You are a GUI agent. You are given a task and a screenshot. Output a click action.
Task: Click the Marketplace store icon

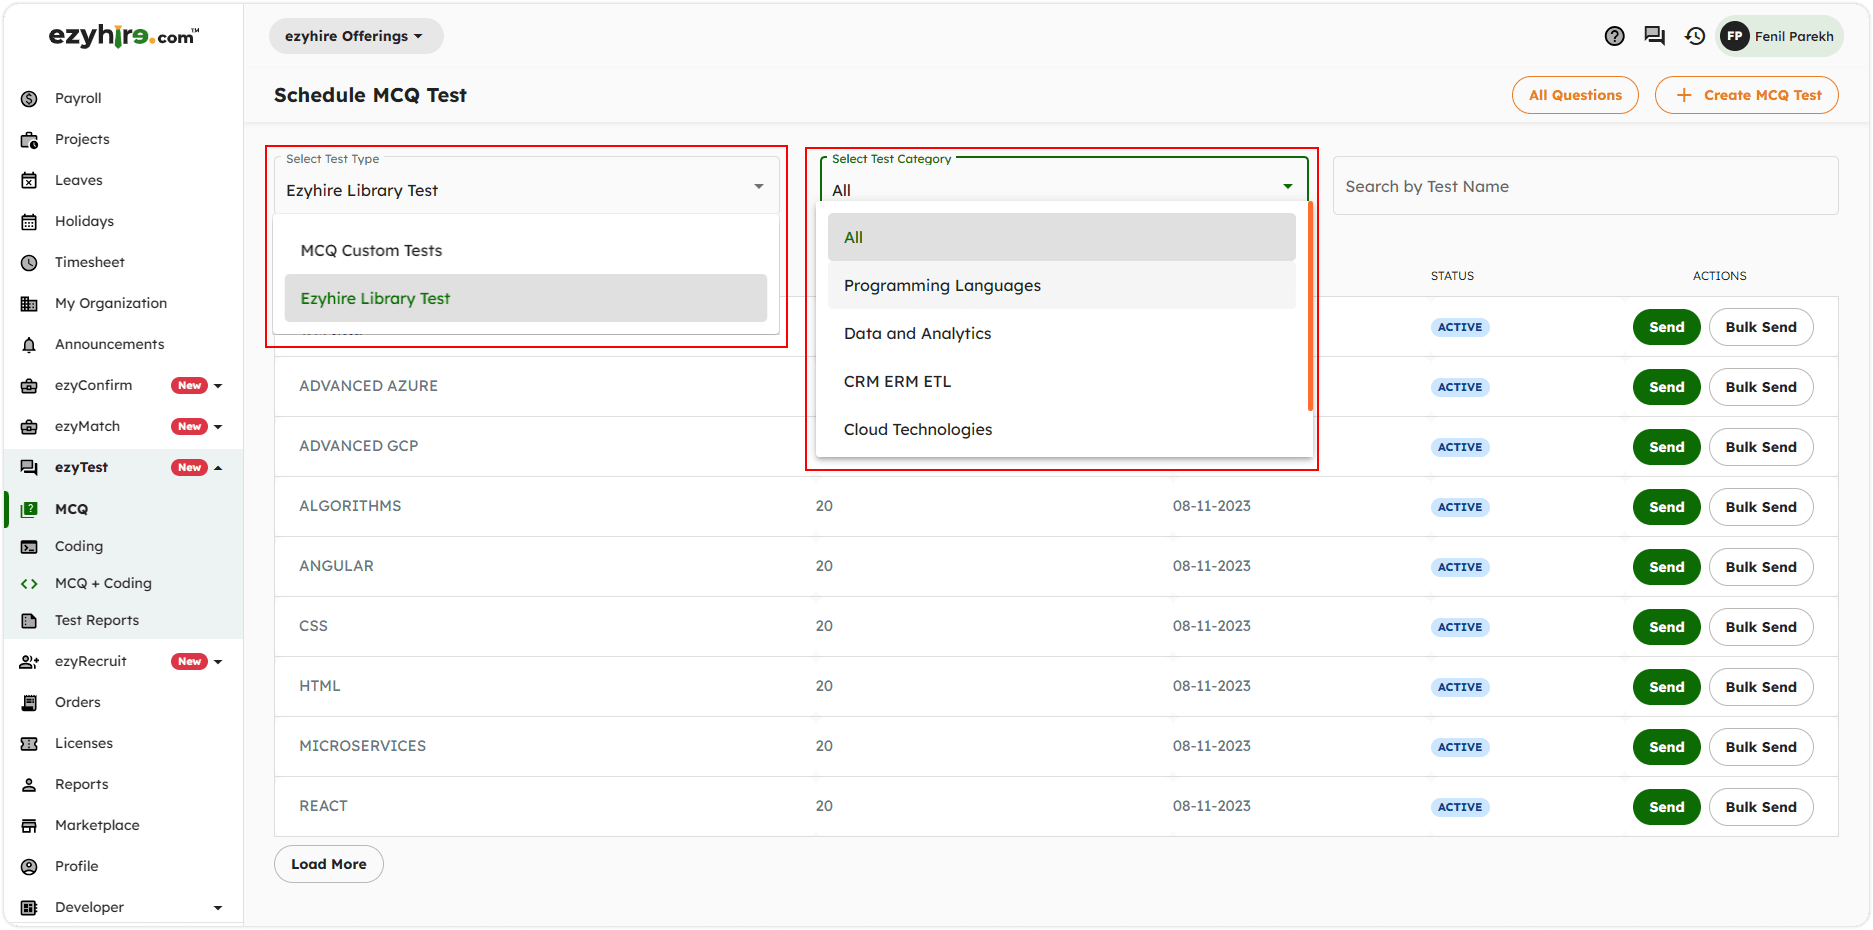29,825
